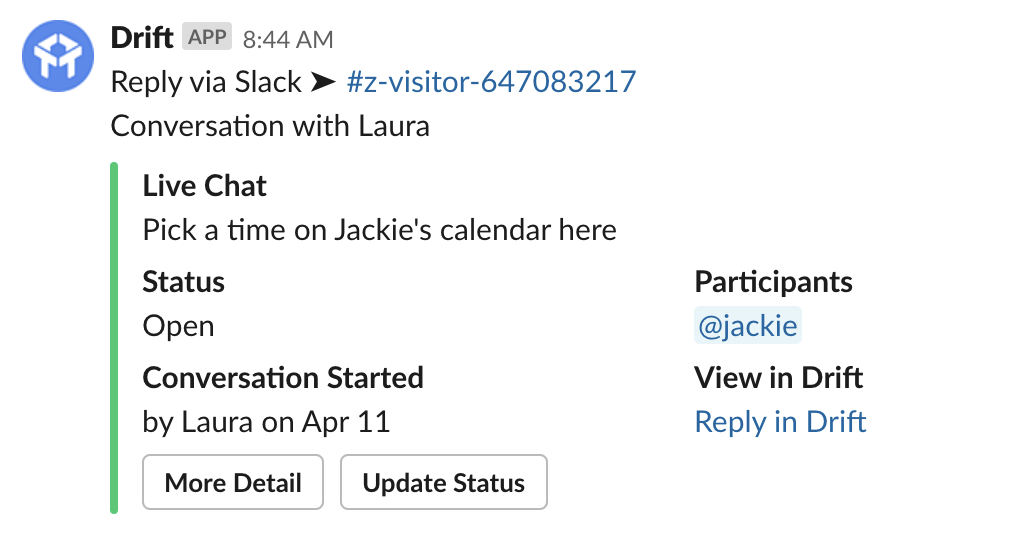Open the #z-visitor-647083217 channel link
Screen dimensions: 1010x546
[491, 82]
